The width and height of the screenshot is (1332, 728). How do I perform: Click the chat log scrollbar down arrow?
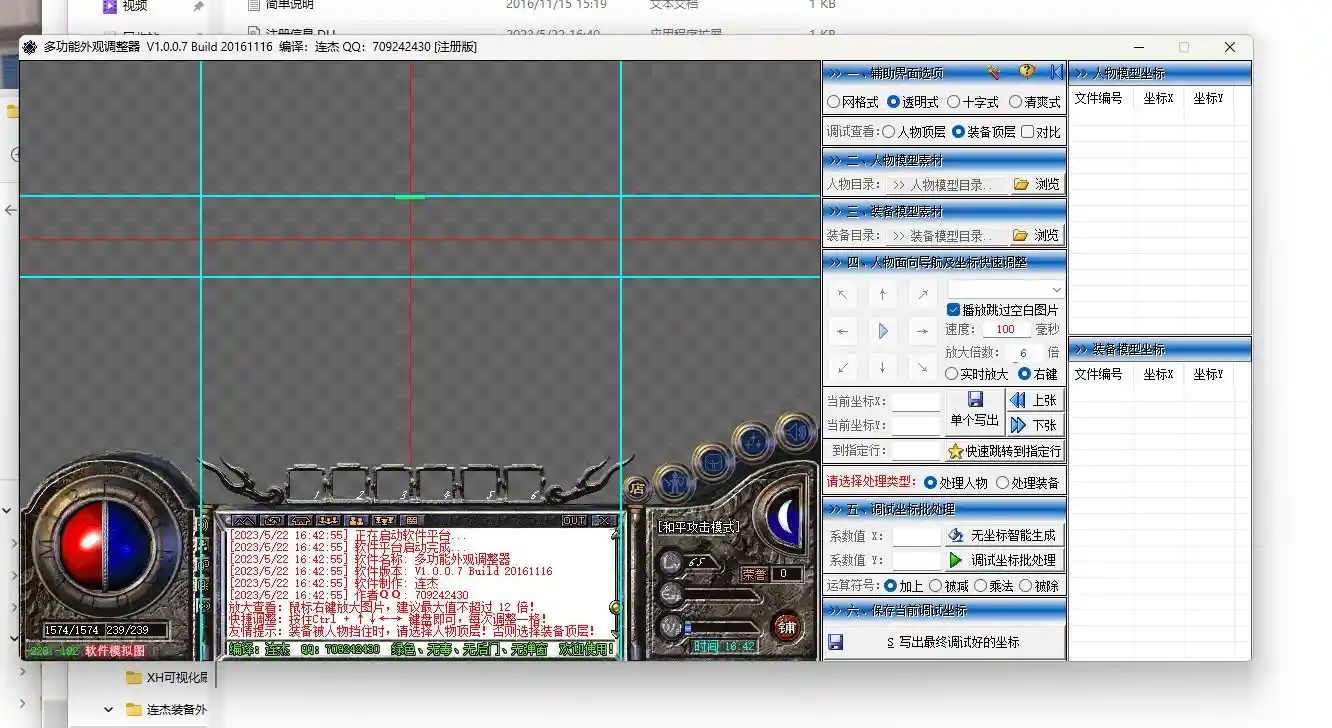tap(614, 634)
